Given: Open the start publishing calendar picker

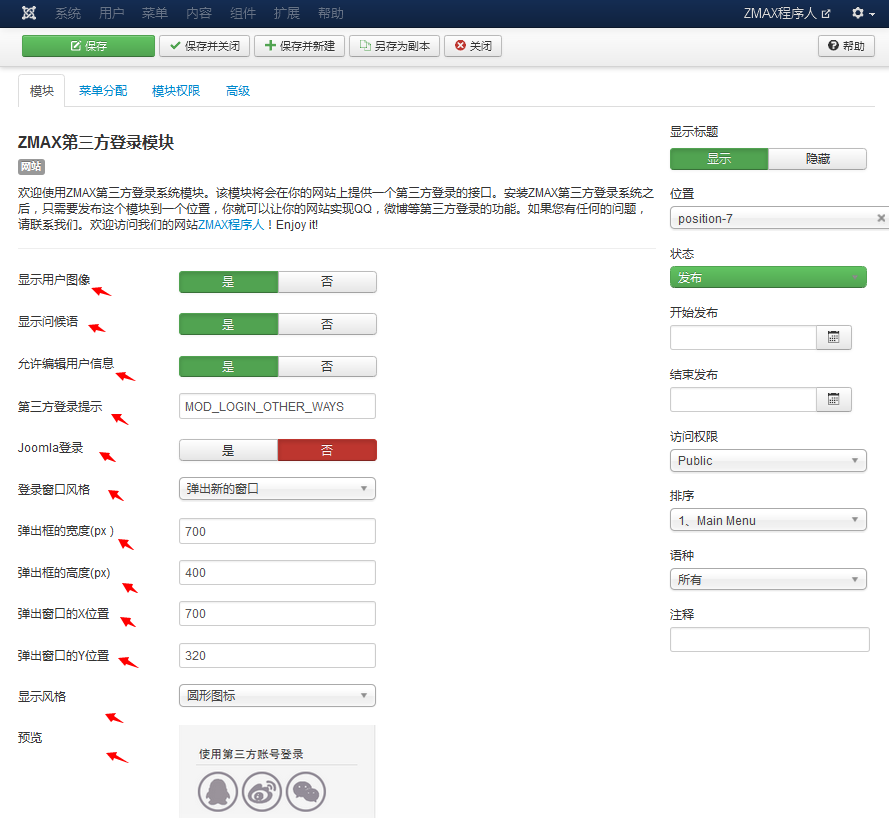Looking at the screenshot, I should [834, 337].
